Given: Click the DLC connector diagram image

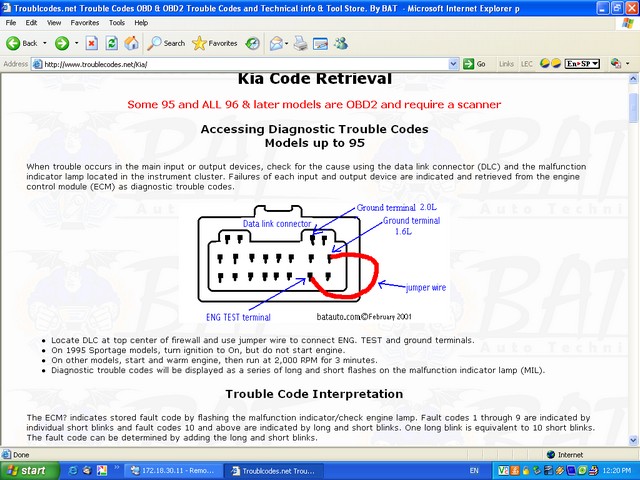Looking at the screenshot, I should coord(314,263).
